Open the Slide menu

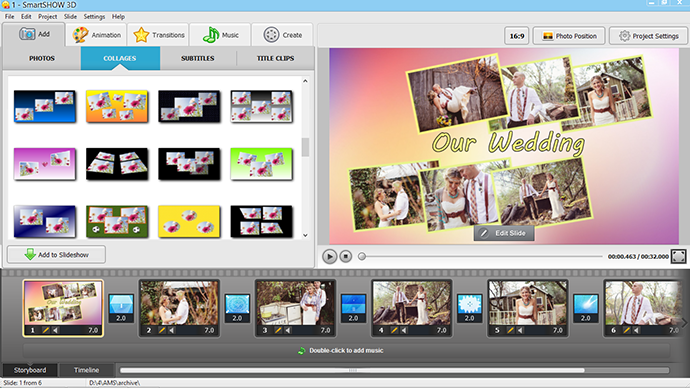pos(70,17)
